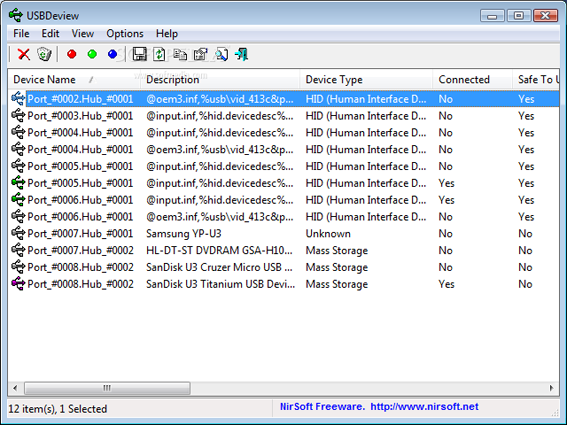The width and height of the screenshot is (567, 425).
Task: Click the exit door toolbar icon
Action: [242, 54]
